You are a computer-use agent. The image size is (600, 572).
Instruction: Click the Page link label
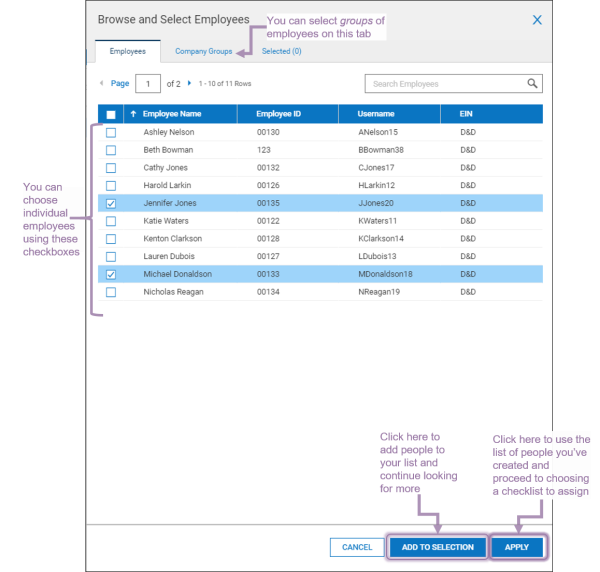pyautogui.click(x=120, y=83)
